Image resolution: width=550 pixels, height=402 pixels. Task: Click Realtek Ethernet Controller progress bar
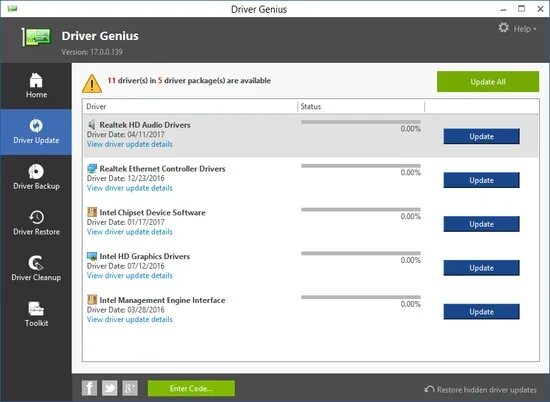[x=361, y=166]
